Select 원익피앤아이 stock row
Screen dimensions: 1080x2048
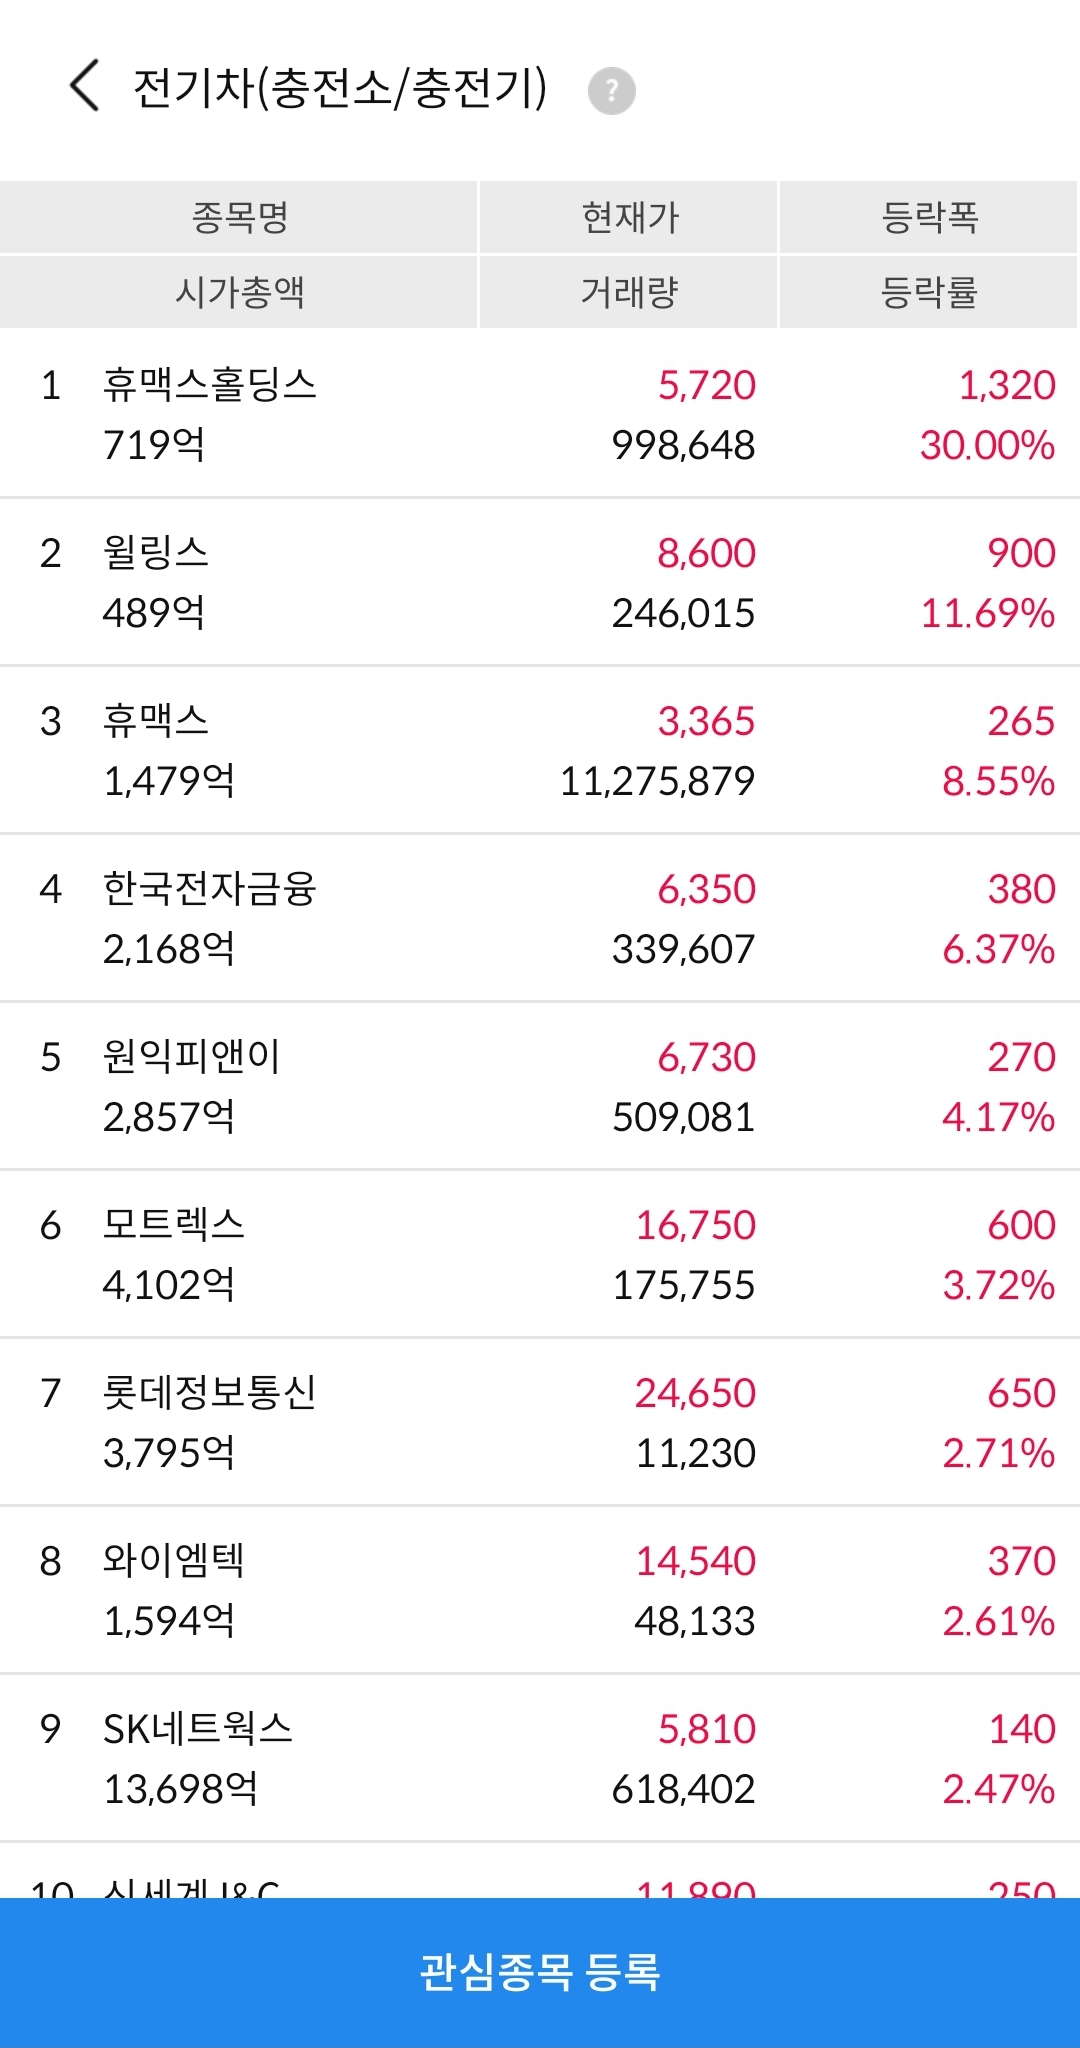(540, 1086)
